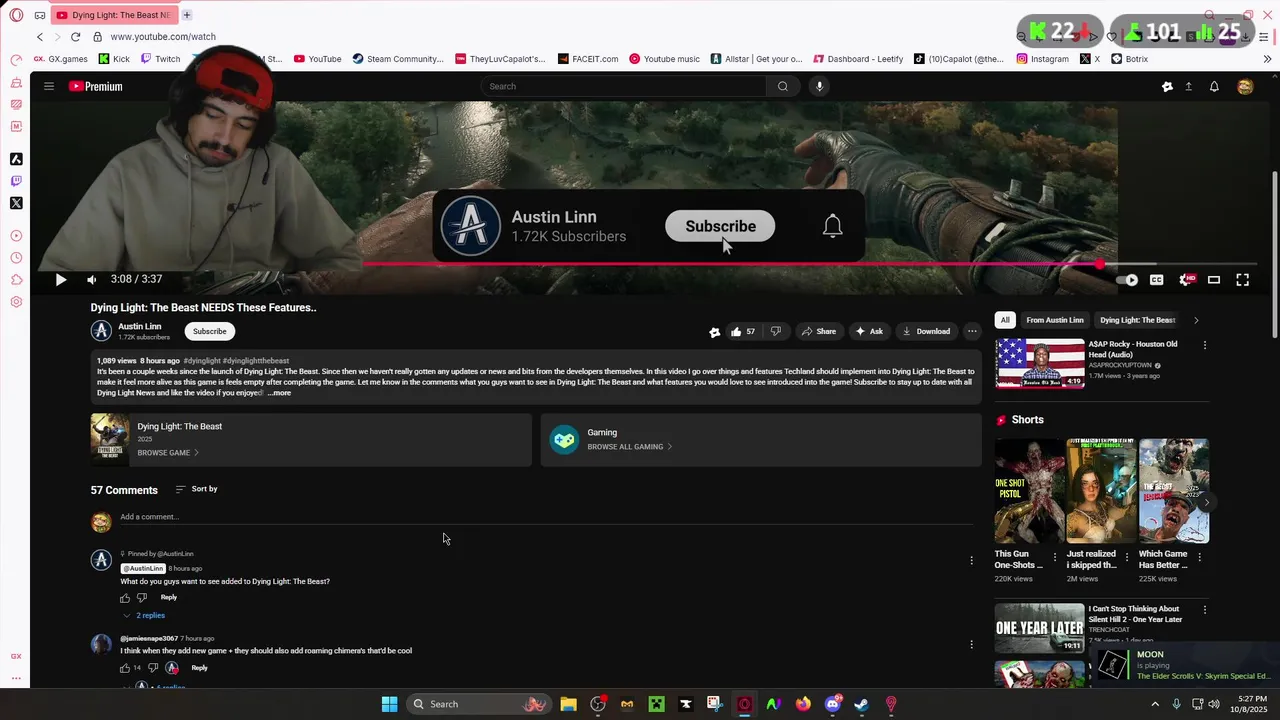This screenshot has width=1280, height=720.
Task: Open the ASAP Rocky Houston Old Head thumbnail
Action: (1039, 363)
